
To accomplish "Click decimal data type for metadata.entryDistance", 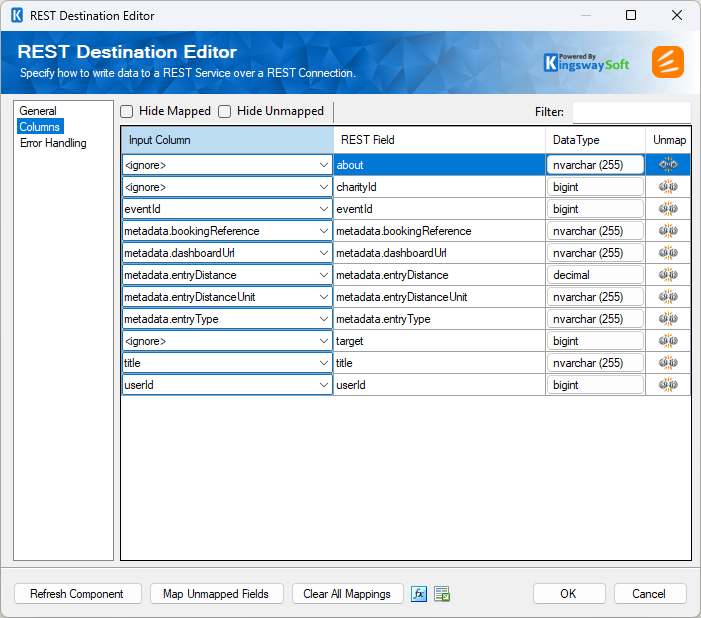I will (595, 275).
